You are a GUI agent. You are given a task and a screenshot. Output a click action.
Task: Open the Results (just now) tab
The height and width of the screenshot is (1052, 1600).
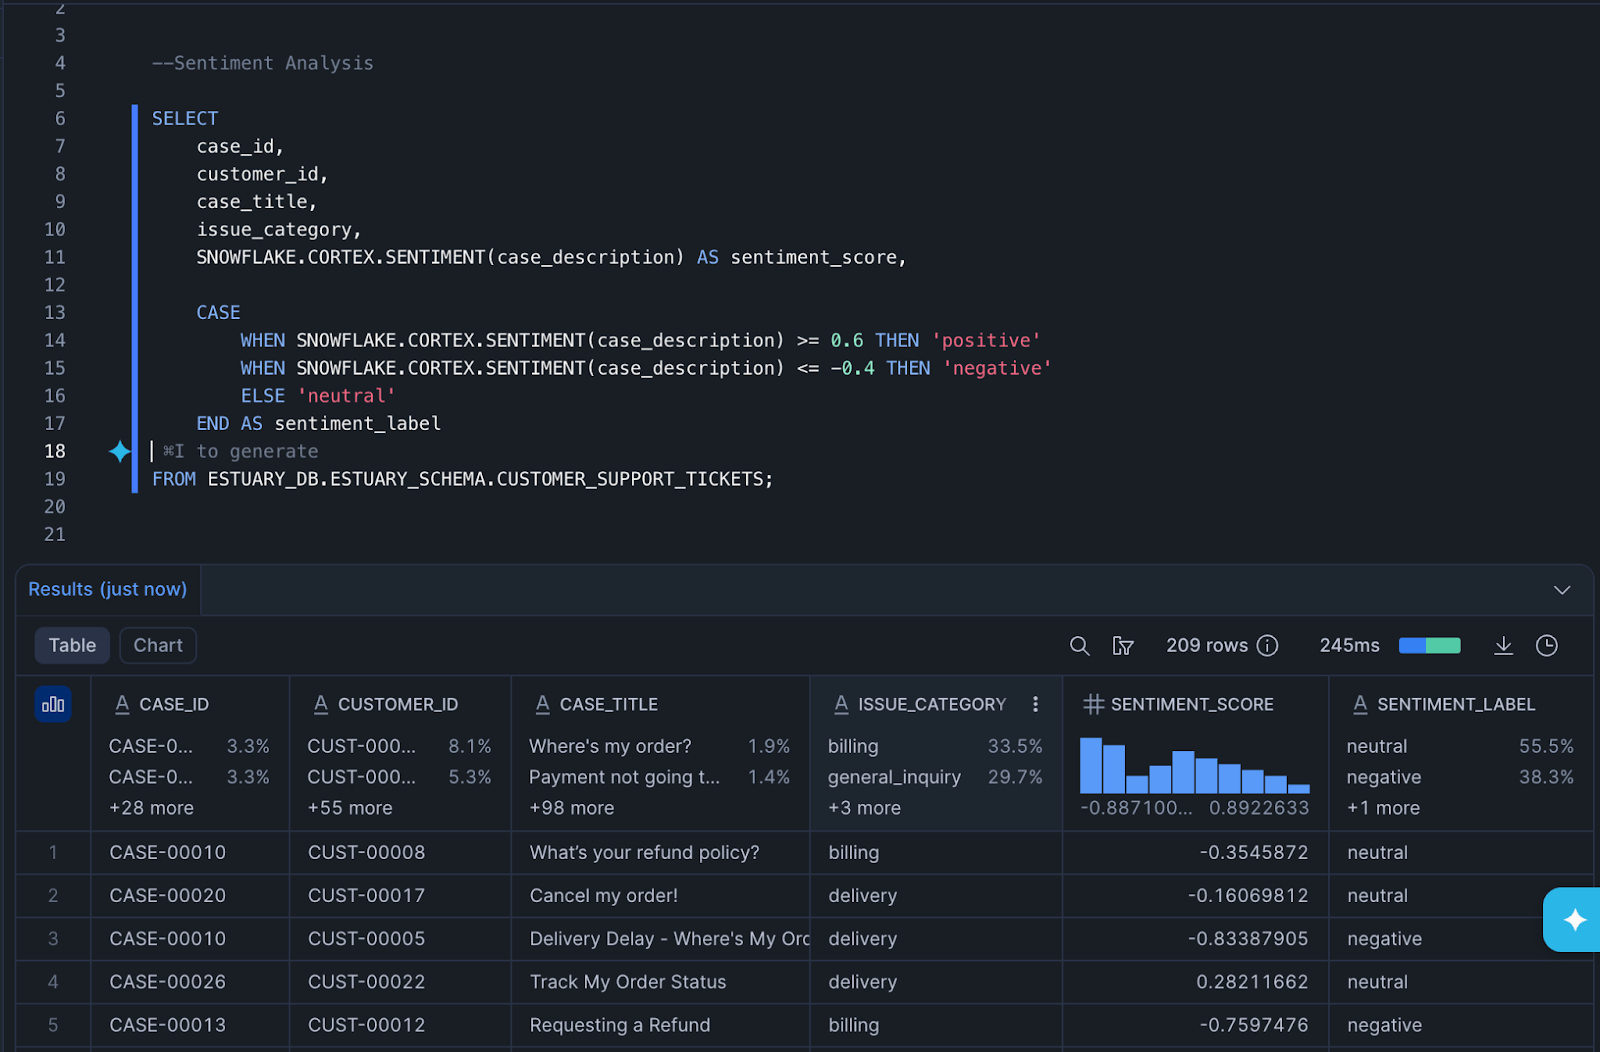click(108, 590)
